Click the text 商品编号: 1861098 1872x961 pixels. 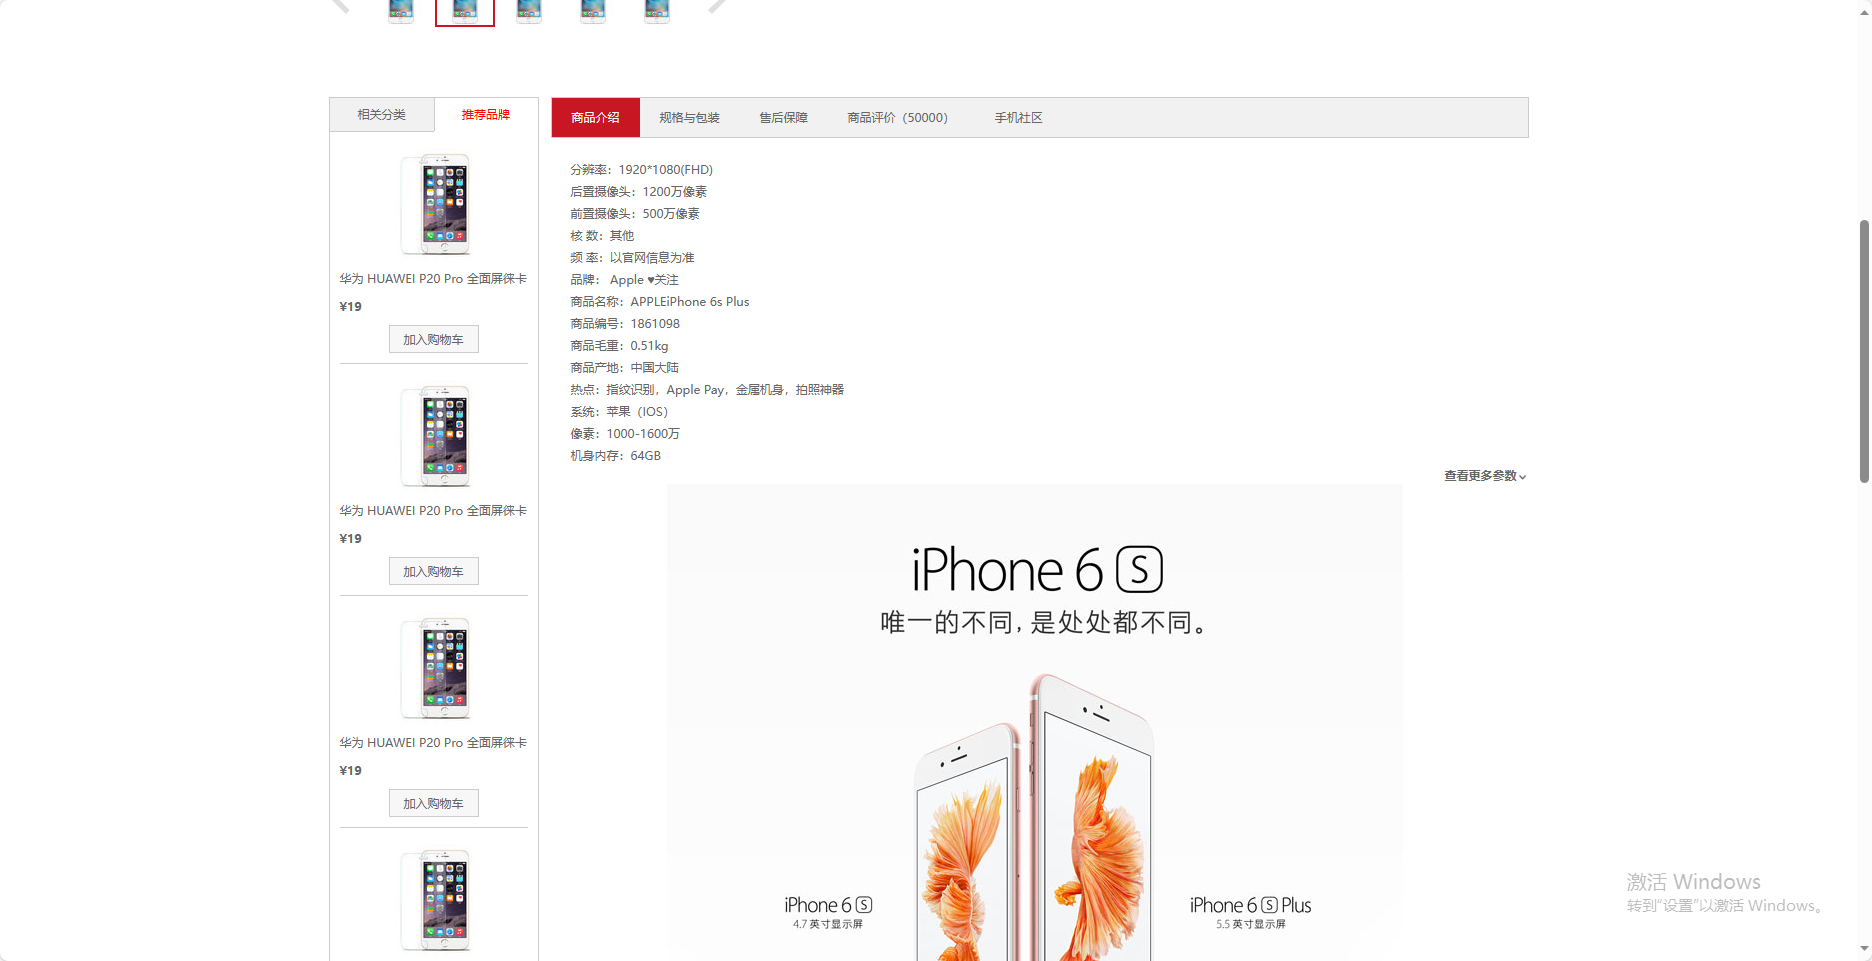[x=625, y=324]
